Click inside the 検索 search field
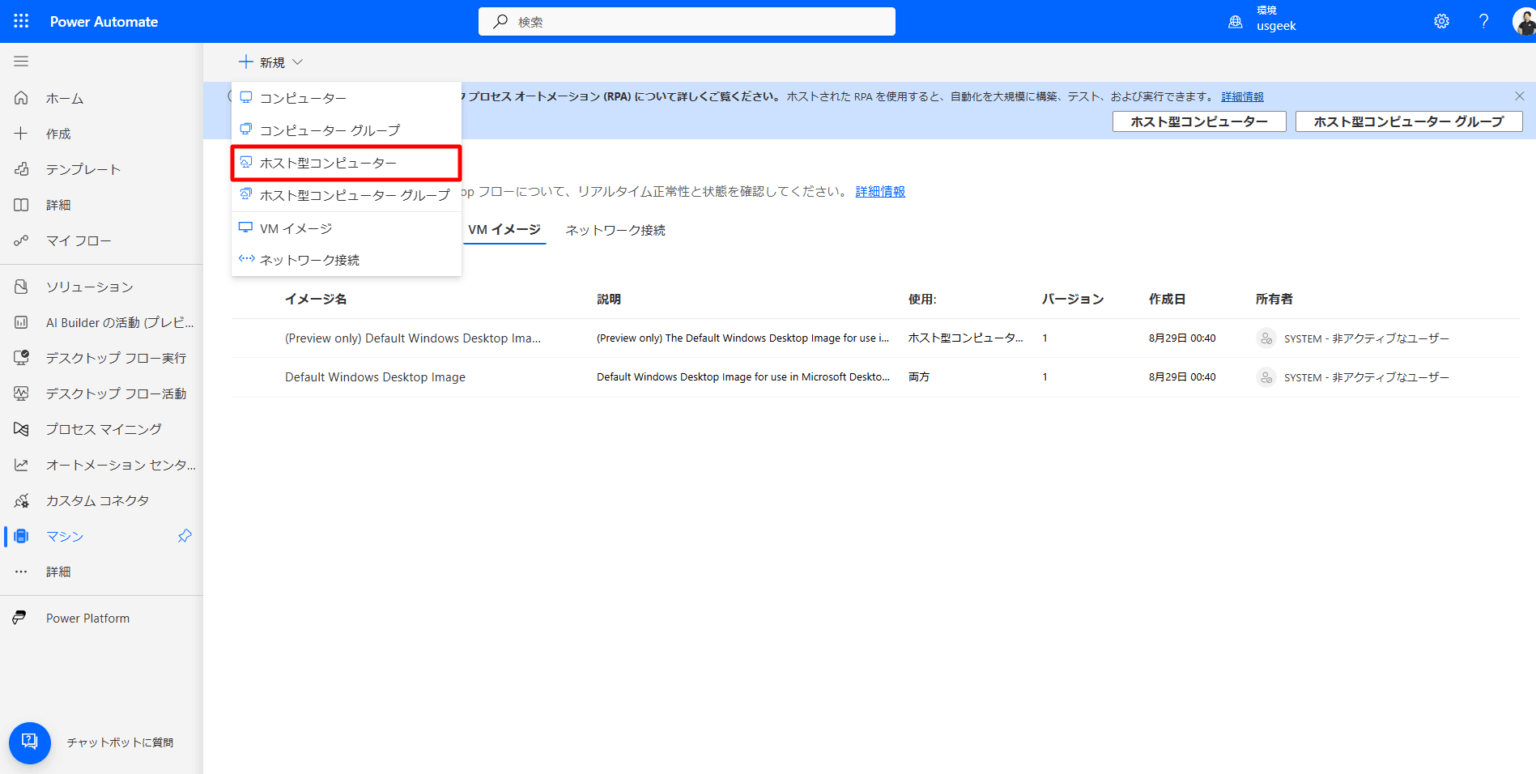 click(686, 20)
